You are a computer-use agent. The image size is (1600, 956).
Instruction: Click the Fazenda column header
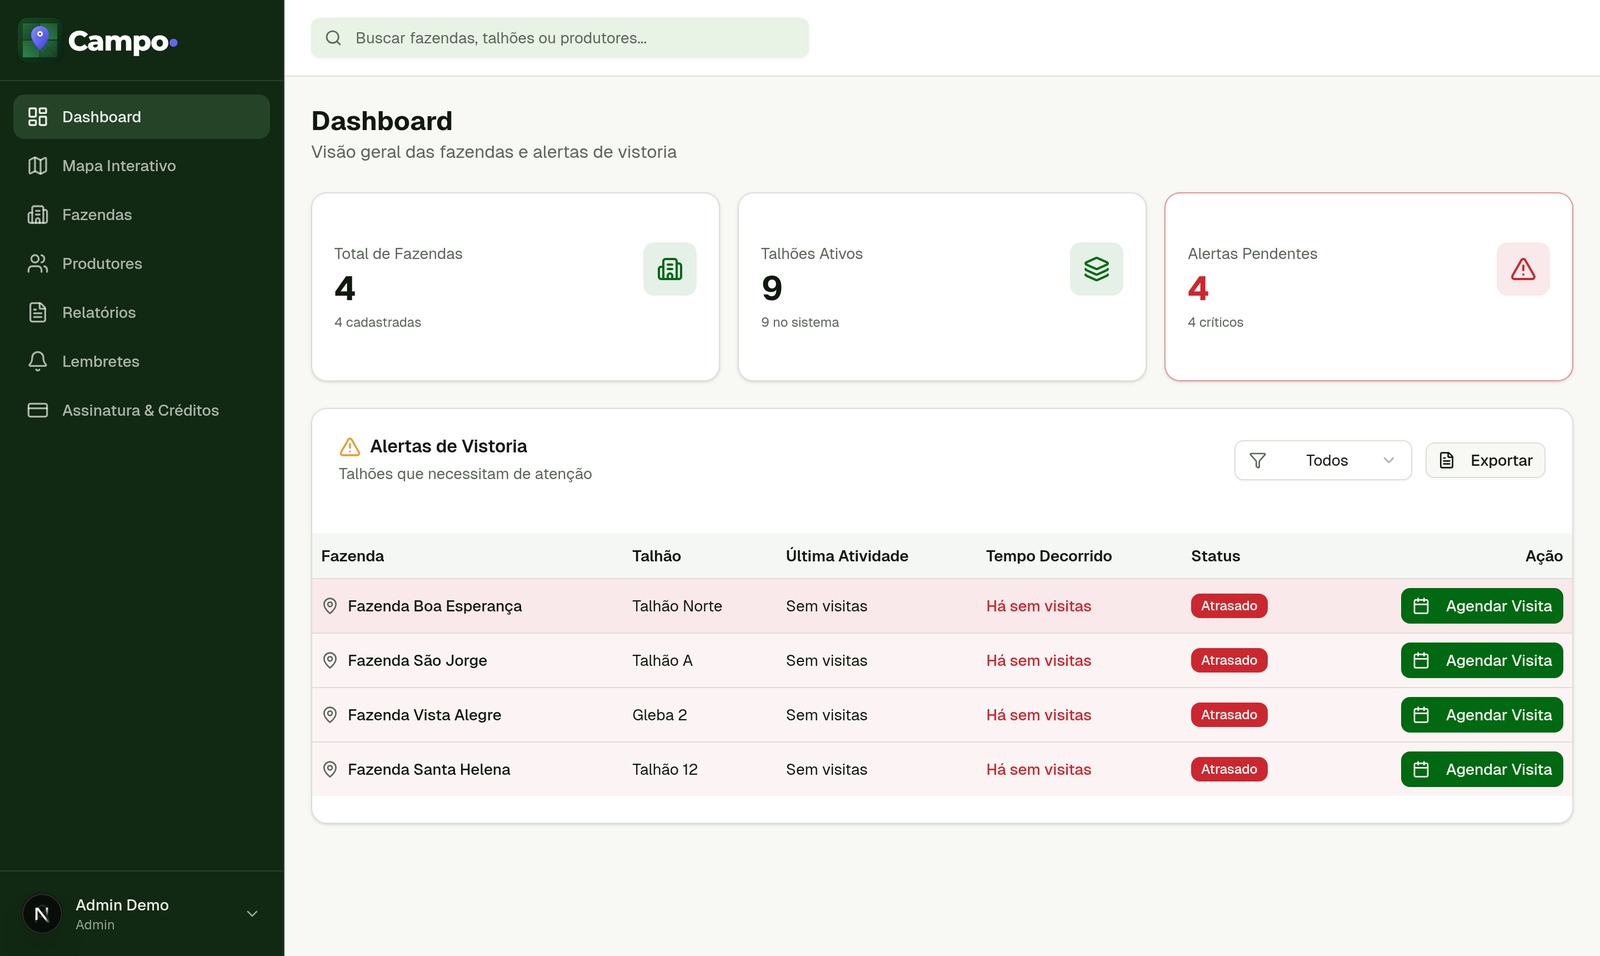pyautogui.click(x=352, y=556)
